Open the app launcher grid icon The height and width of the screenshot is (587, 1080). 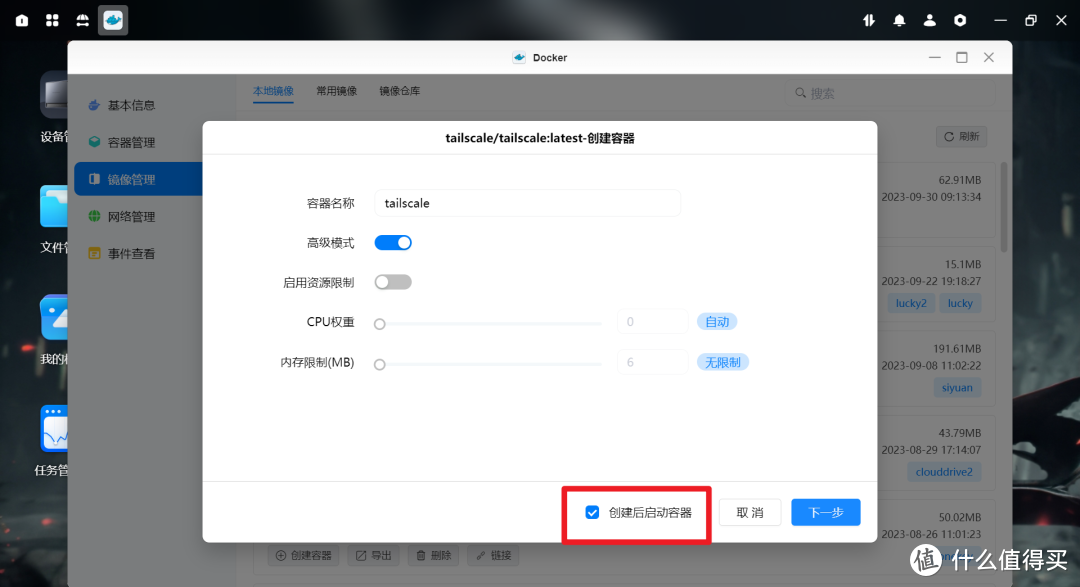[x=51, y=20]
